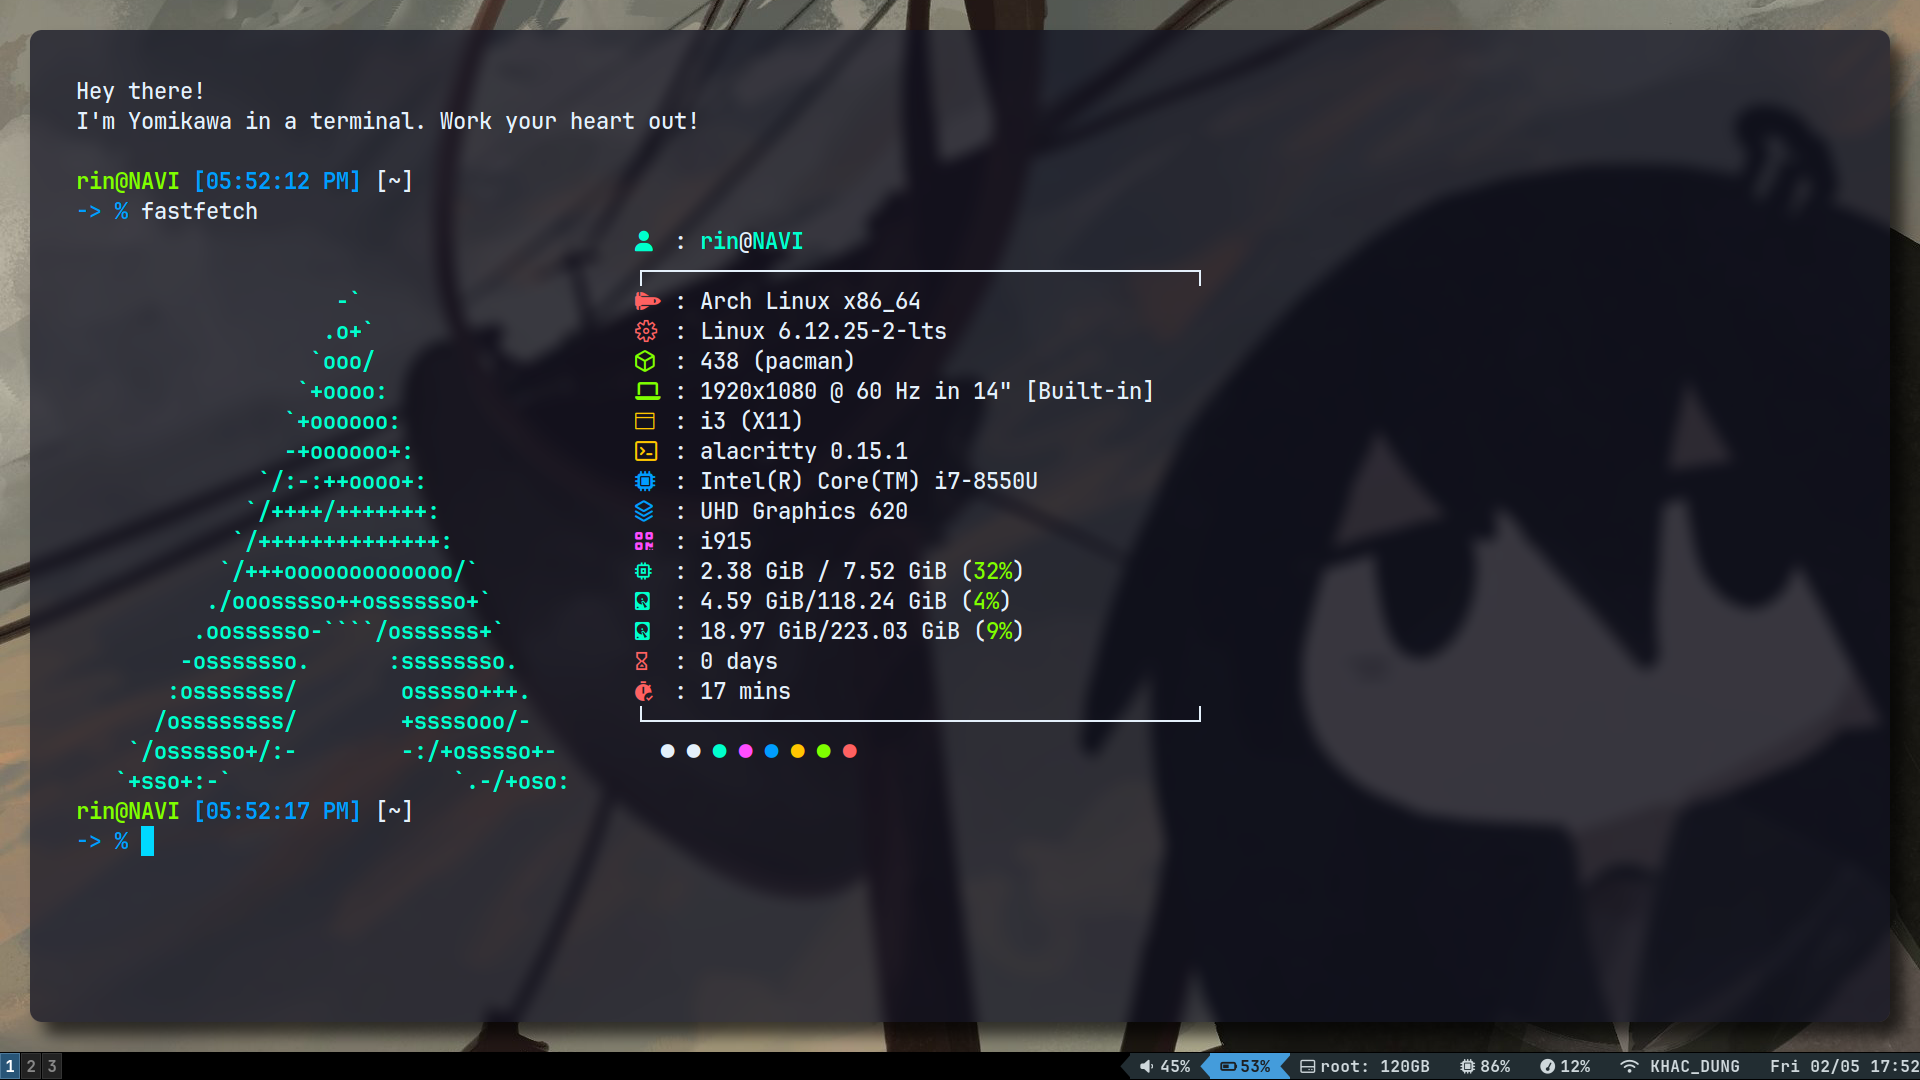Click the first white color dot

tap(668, 751)
